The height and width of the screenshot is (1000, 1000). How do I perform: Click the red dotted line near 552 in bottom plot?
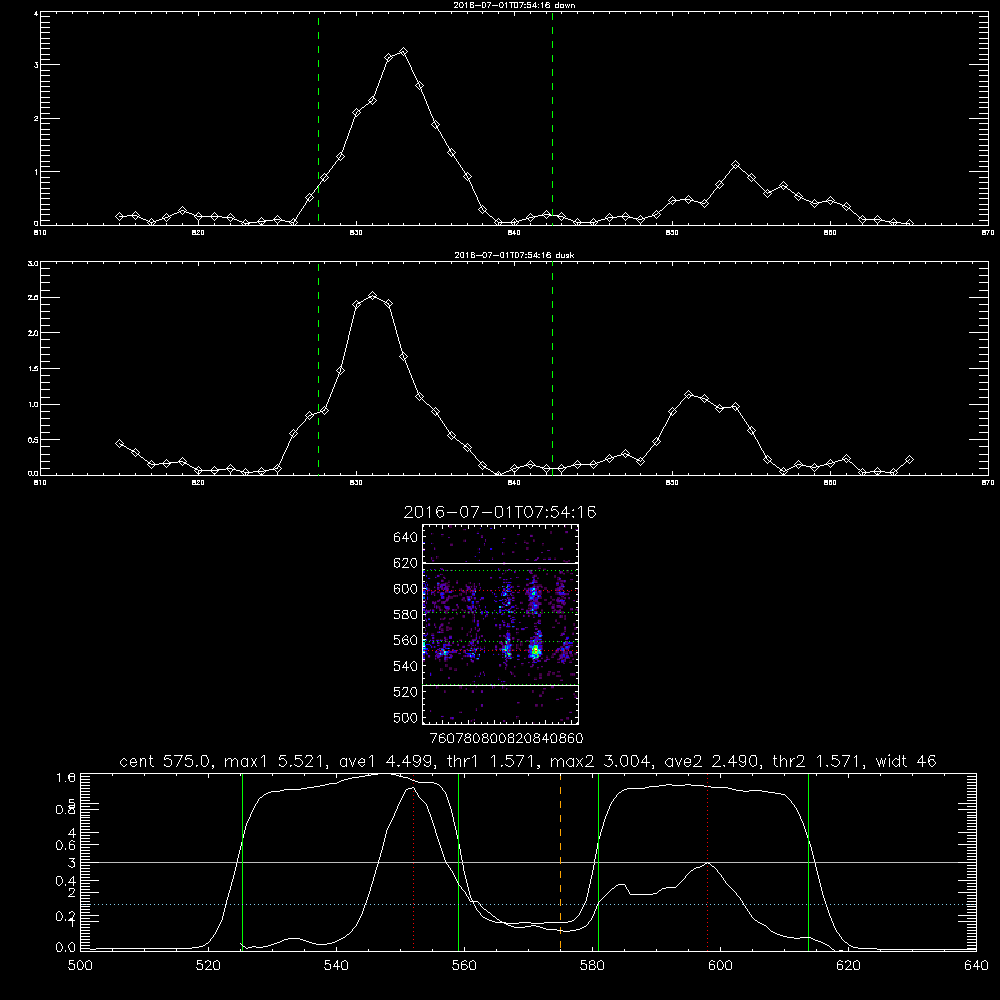click(x=414, y=862)
